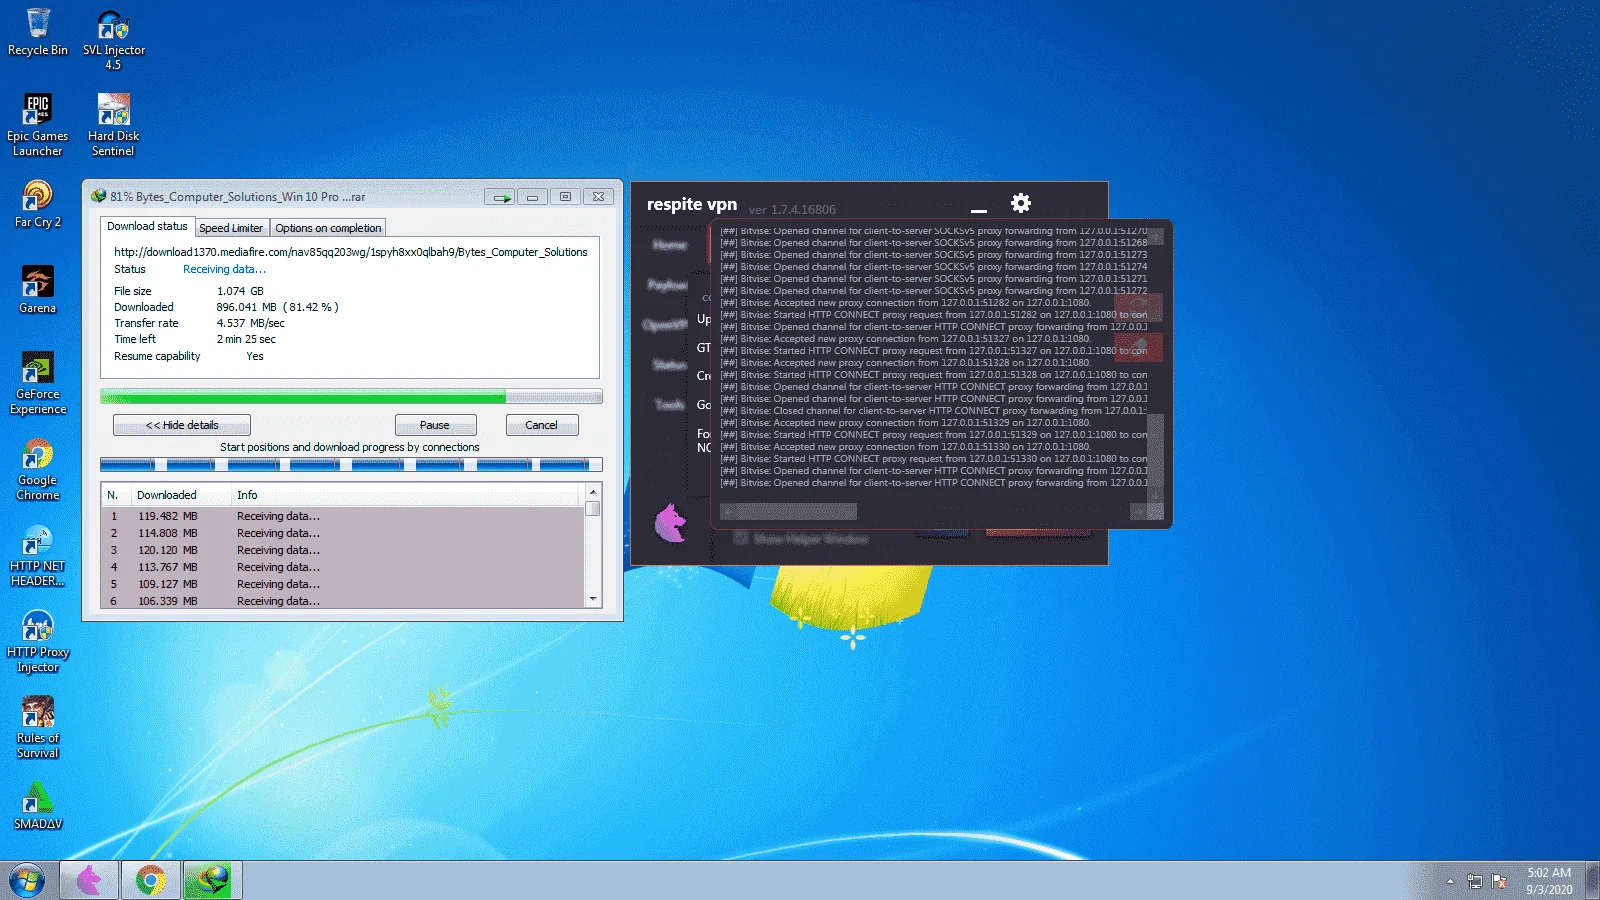Switch to the Speed Limiter tab
The width and height of the screenshot is (1600, 900).
point(231,228)
